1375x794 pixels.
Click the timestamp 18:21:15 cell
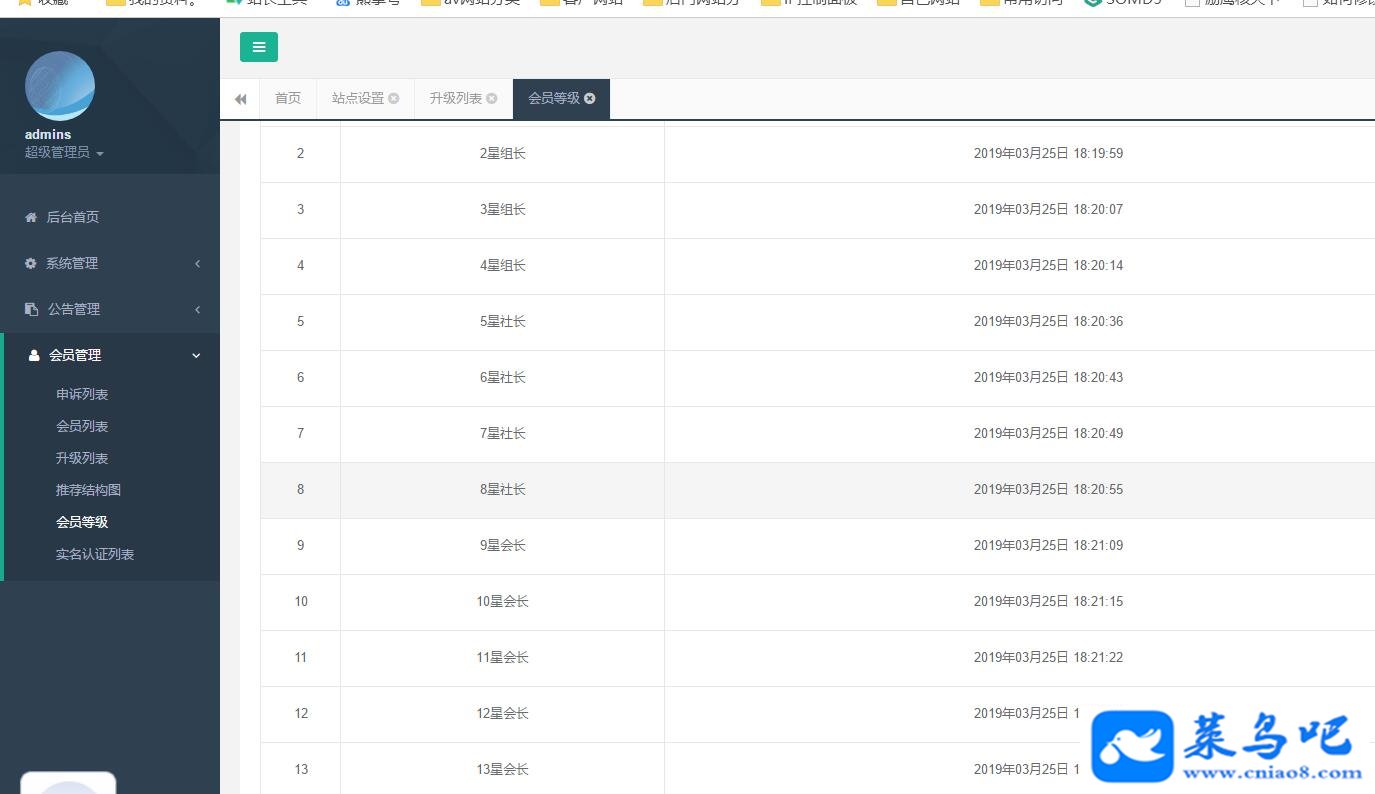coord(1020,602)
